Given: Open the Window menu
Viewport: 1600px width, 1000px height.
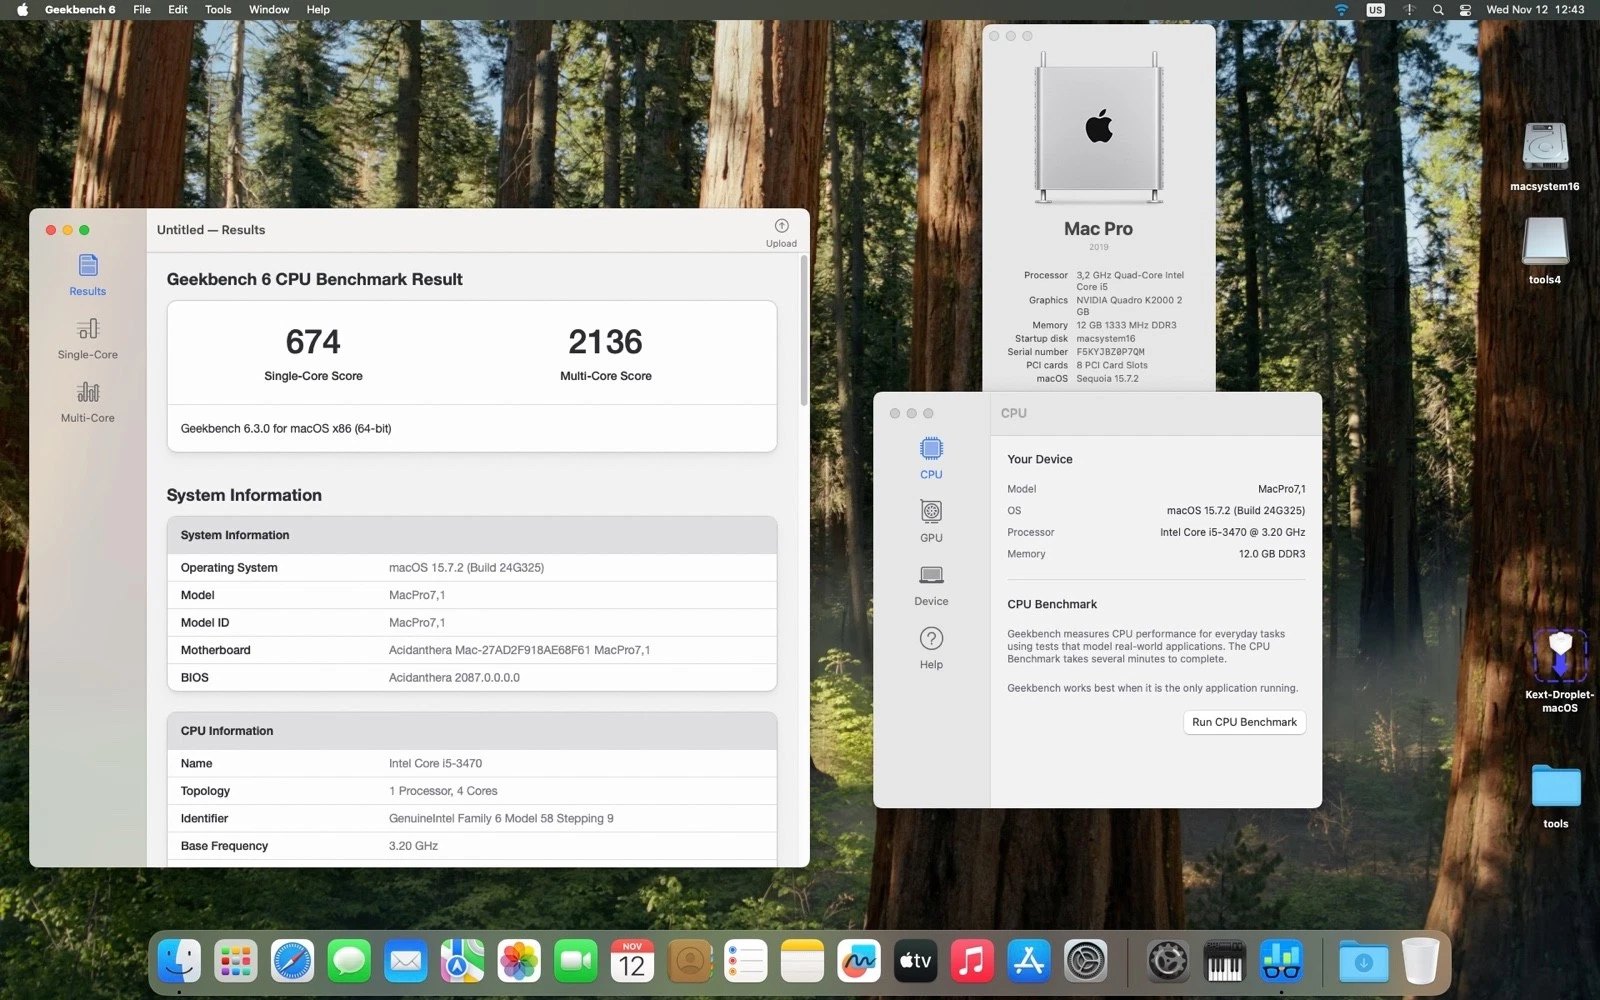Looking at the screenshot, I should [x=269, y=10].
